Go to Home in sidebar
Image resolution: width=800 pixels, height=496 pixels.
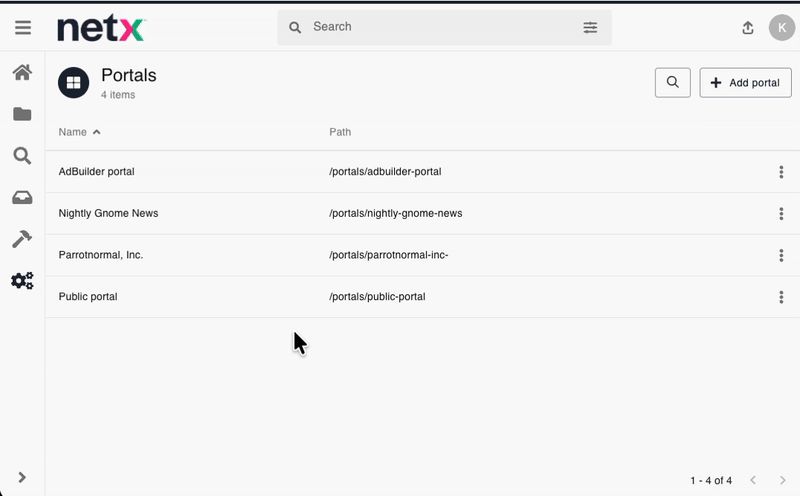pos(22,72)
